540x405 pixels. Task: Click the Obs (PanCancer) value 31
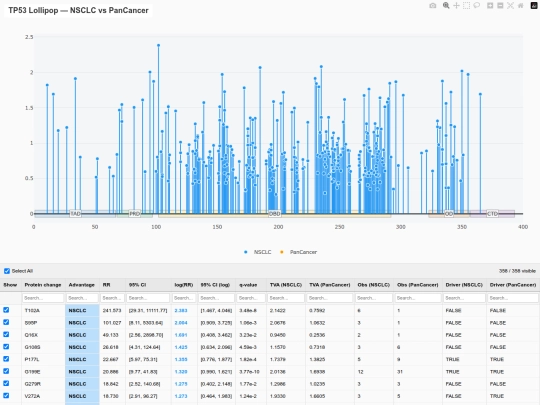pos(400,372)
